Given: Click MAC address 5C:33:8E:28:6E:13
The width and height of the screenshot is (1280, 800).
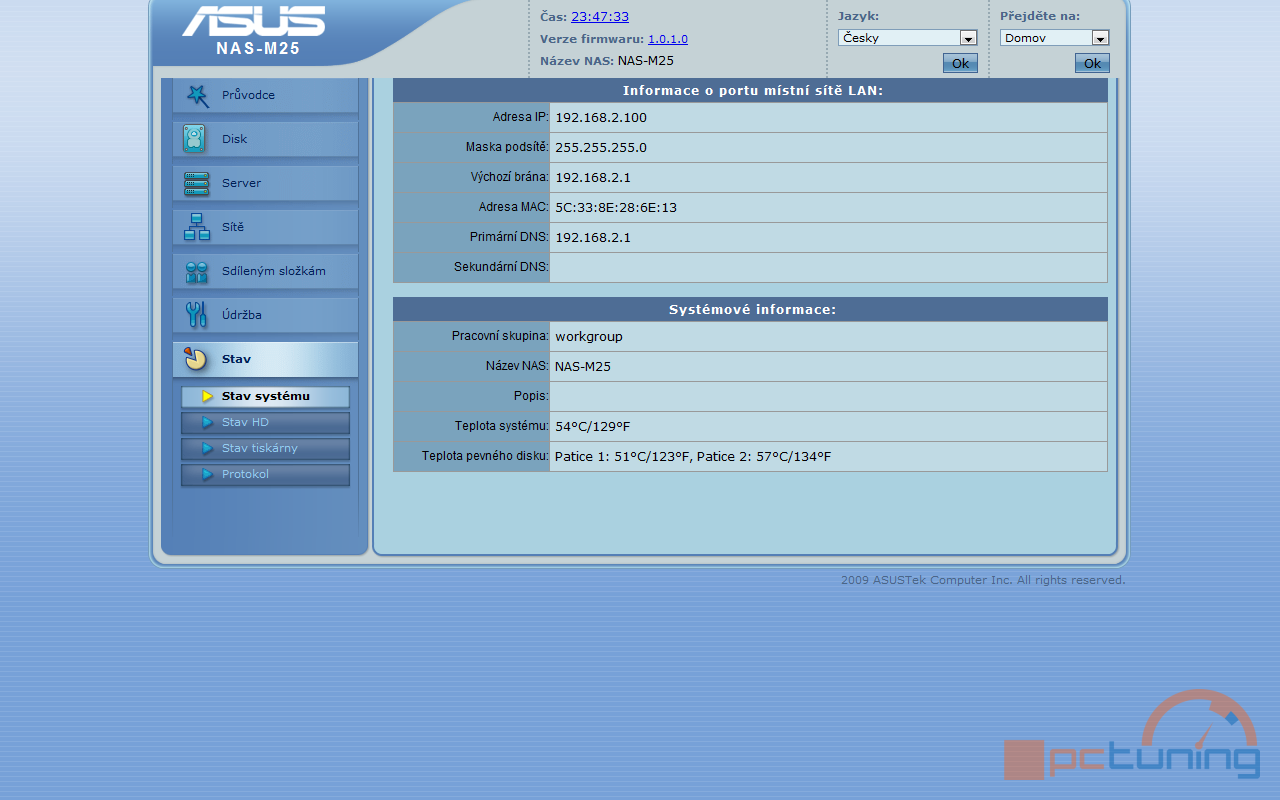Looking at the screenshot, I should coord(616,208).
